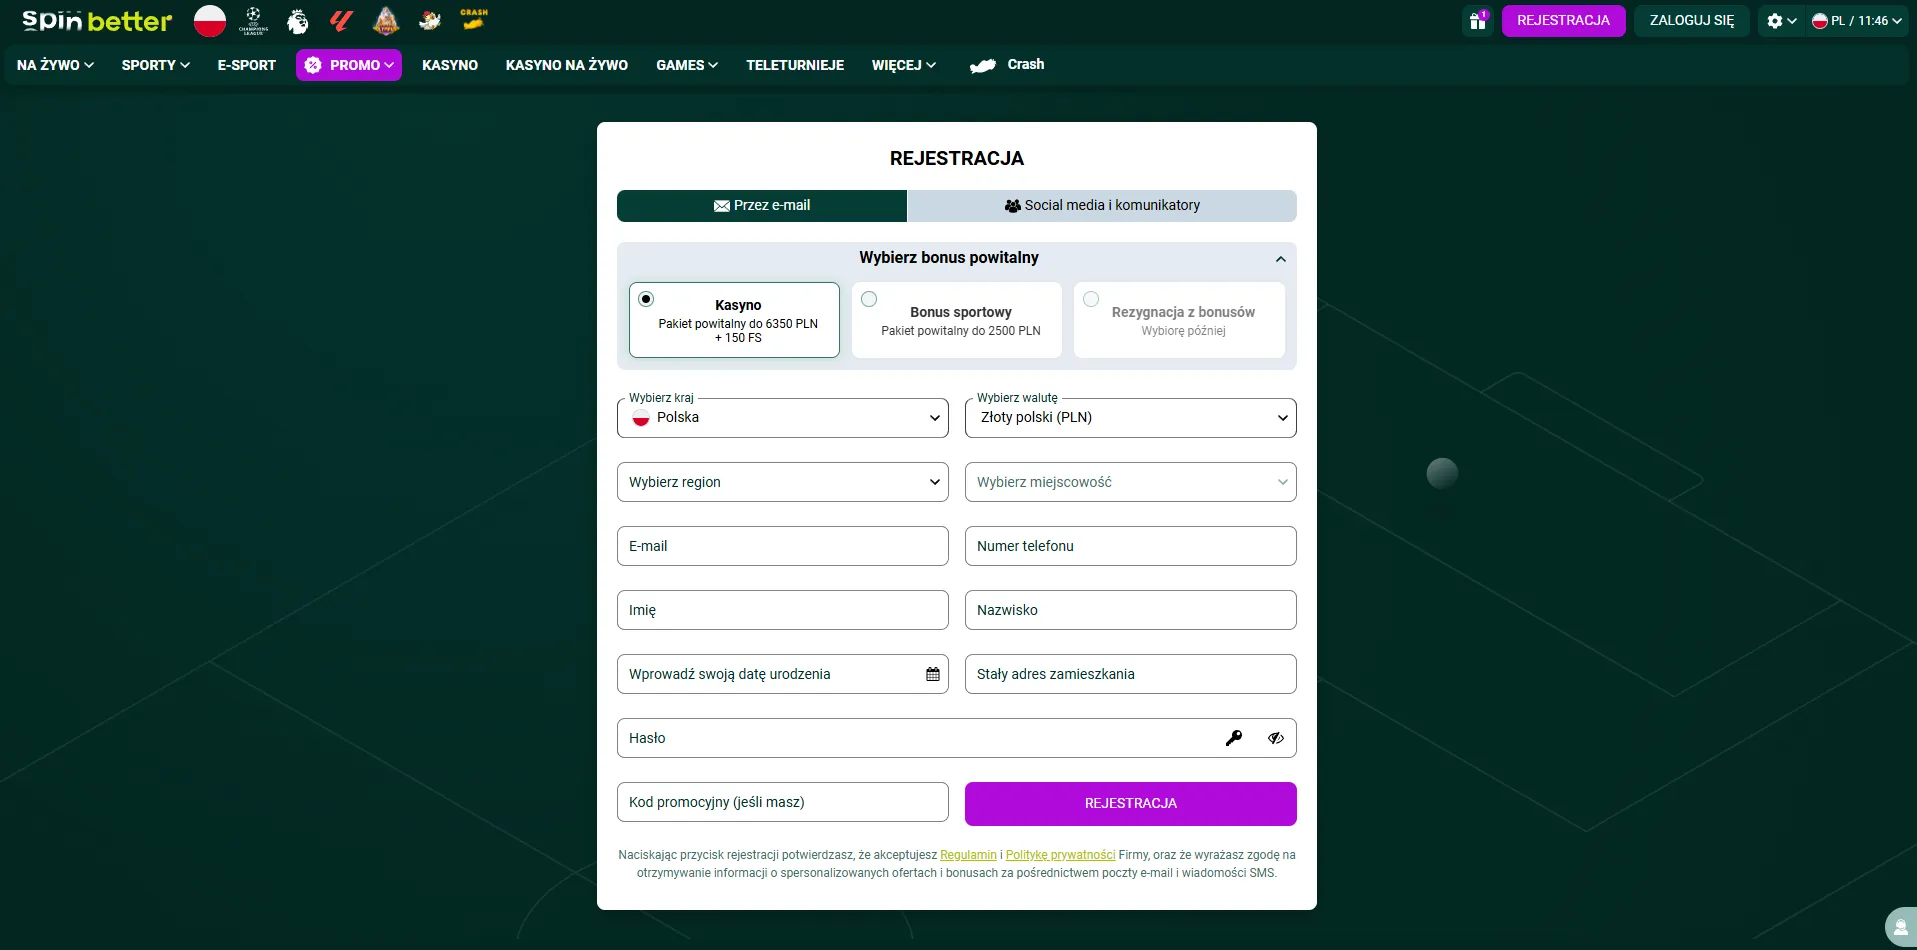The width and height of the screenshot is (1917, 950).
Task: Click the Kod promocyjny input field
Action: pyautogui.click(x=782, y=801)
